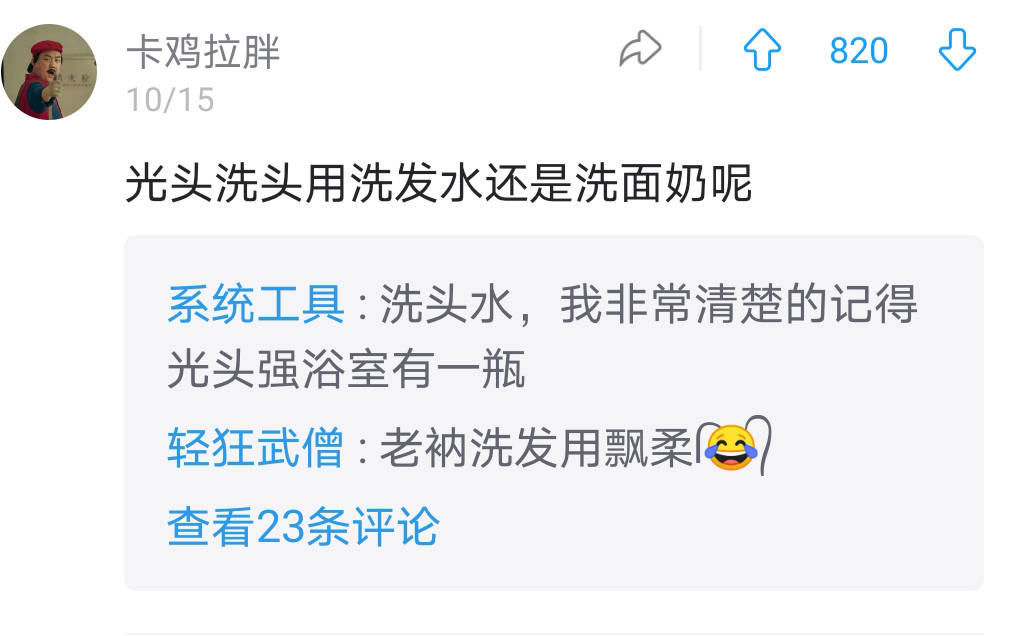Click the 820 vote count
Image resolution: width=1032 pixels, height=636 pixels.
click(x=858, y=51)
